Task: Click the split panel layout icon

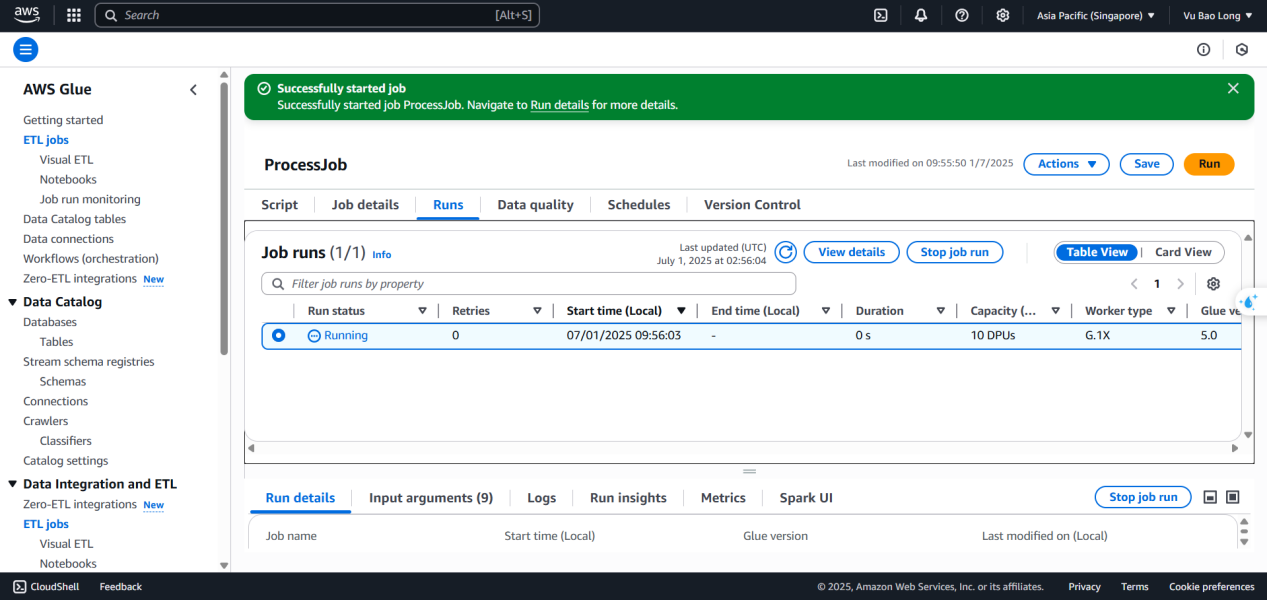Action: coord(1210,497)
